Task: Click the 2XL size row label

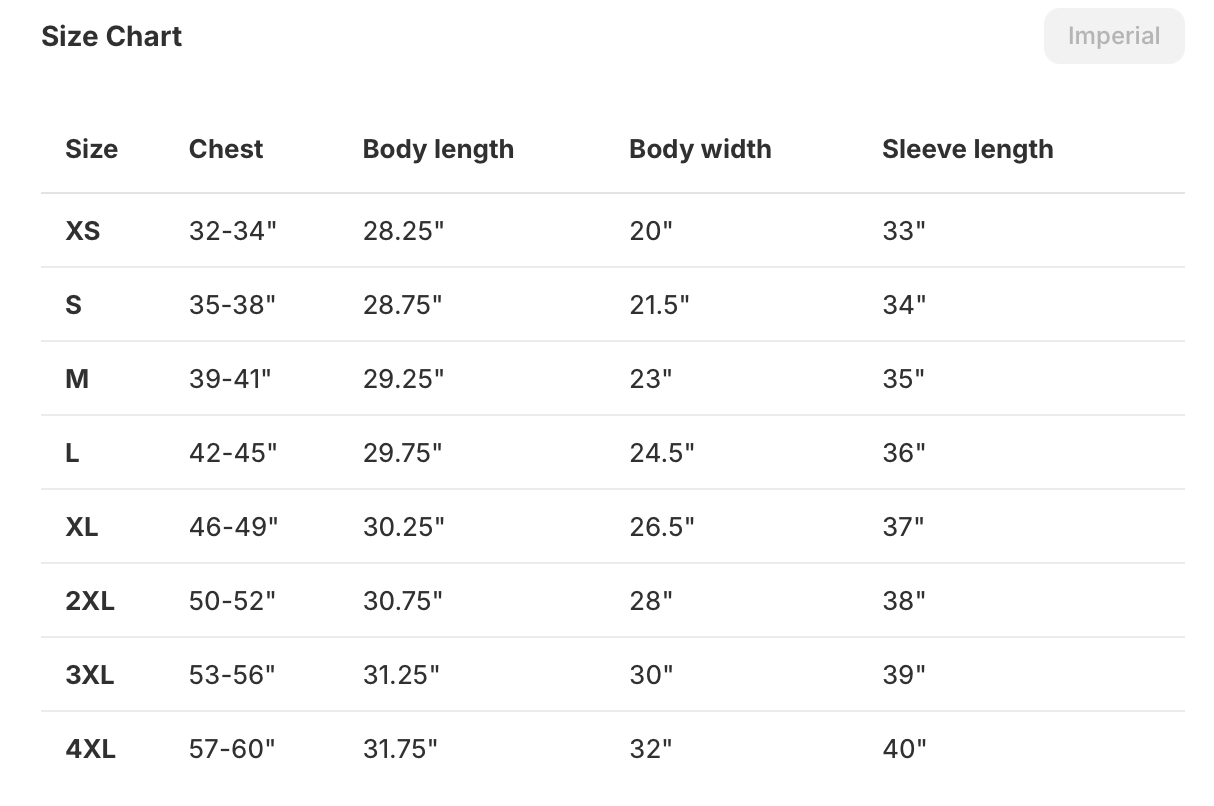Action: point(90,601)
